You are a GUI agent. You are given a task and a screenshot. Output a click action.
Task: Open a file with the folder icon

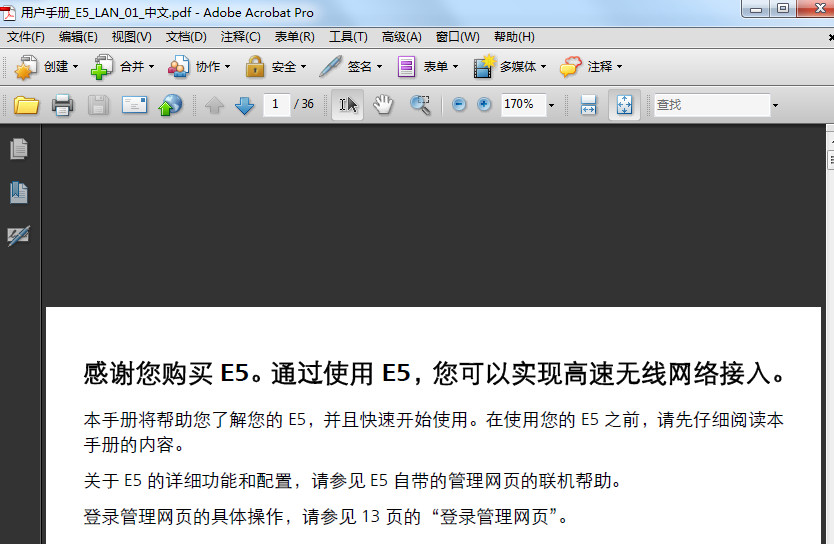tap(26, 105)
